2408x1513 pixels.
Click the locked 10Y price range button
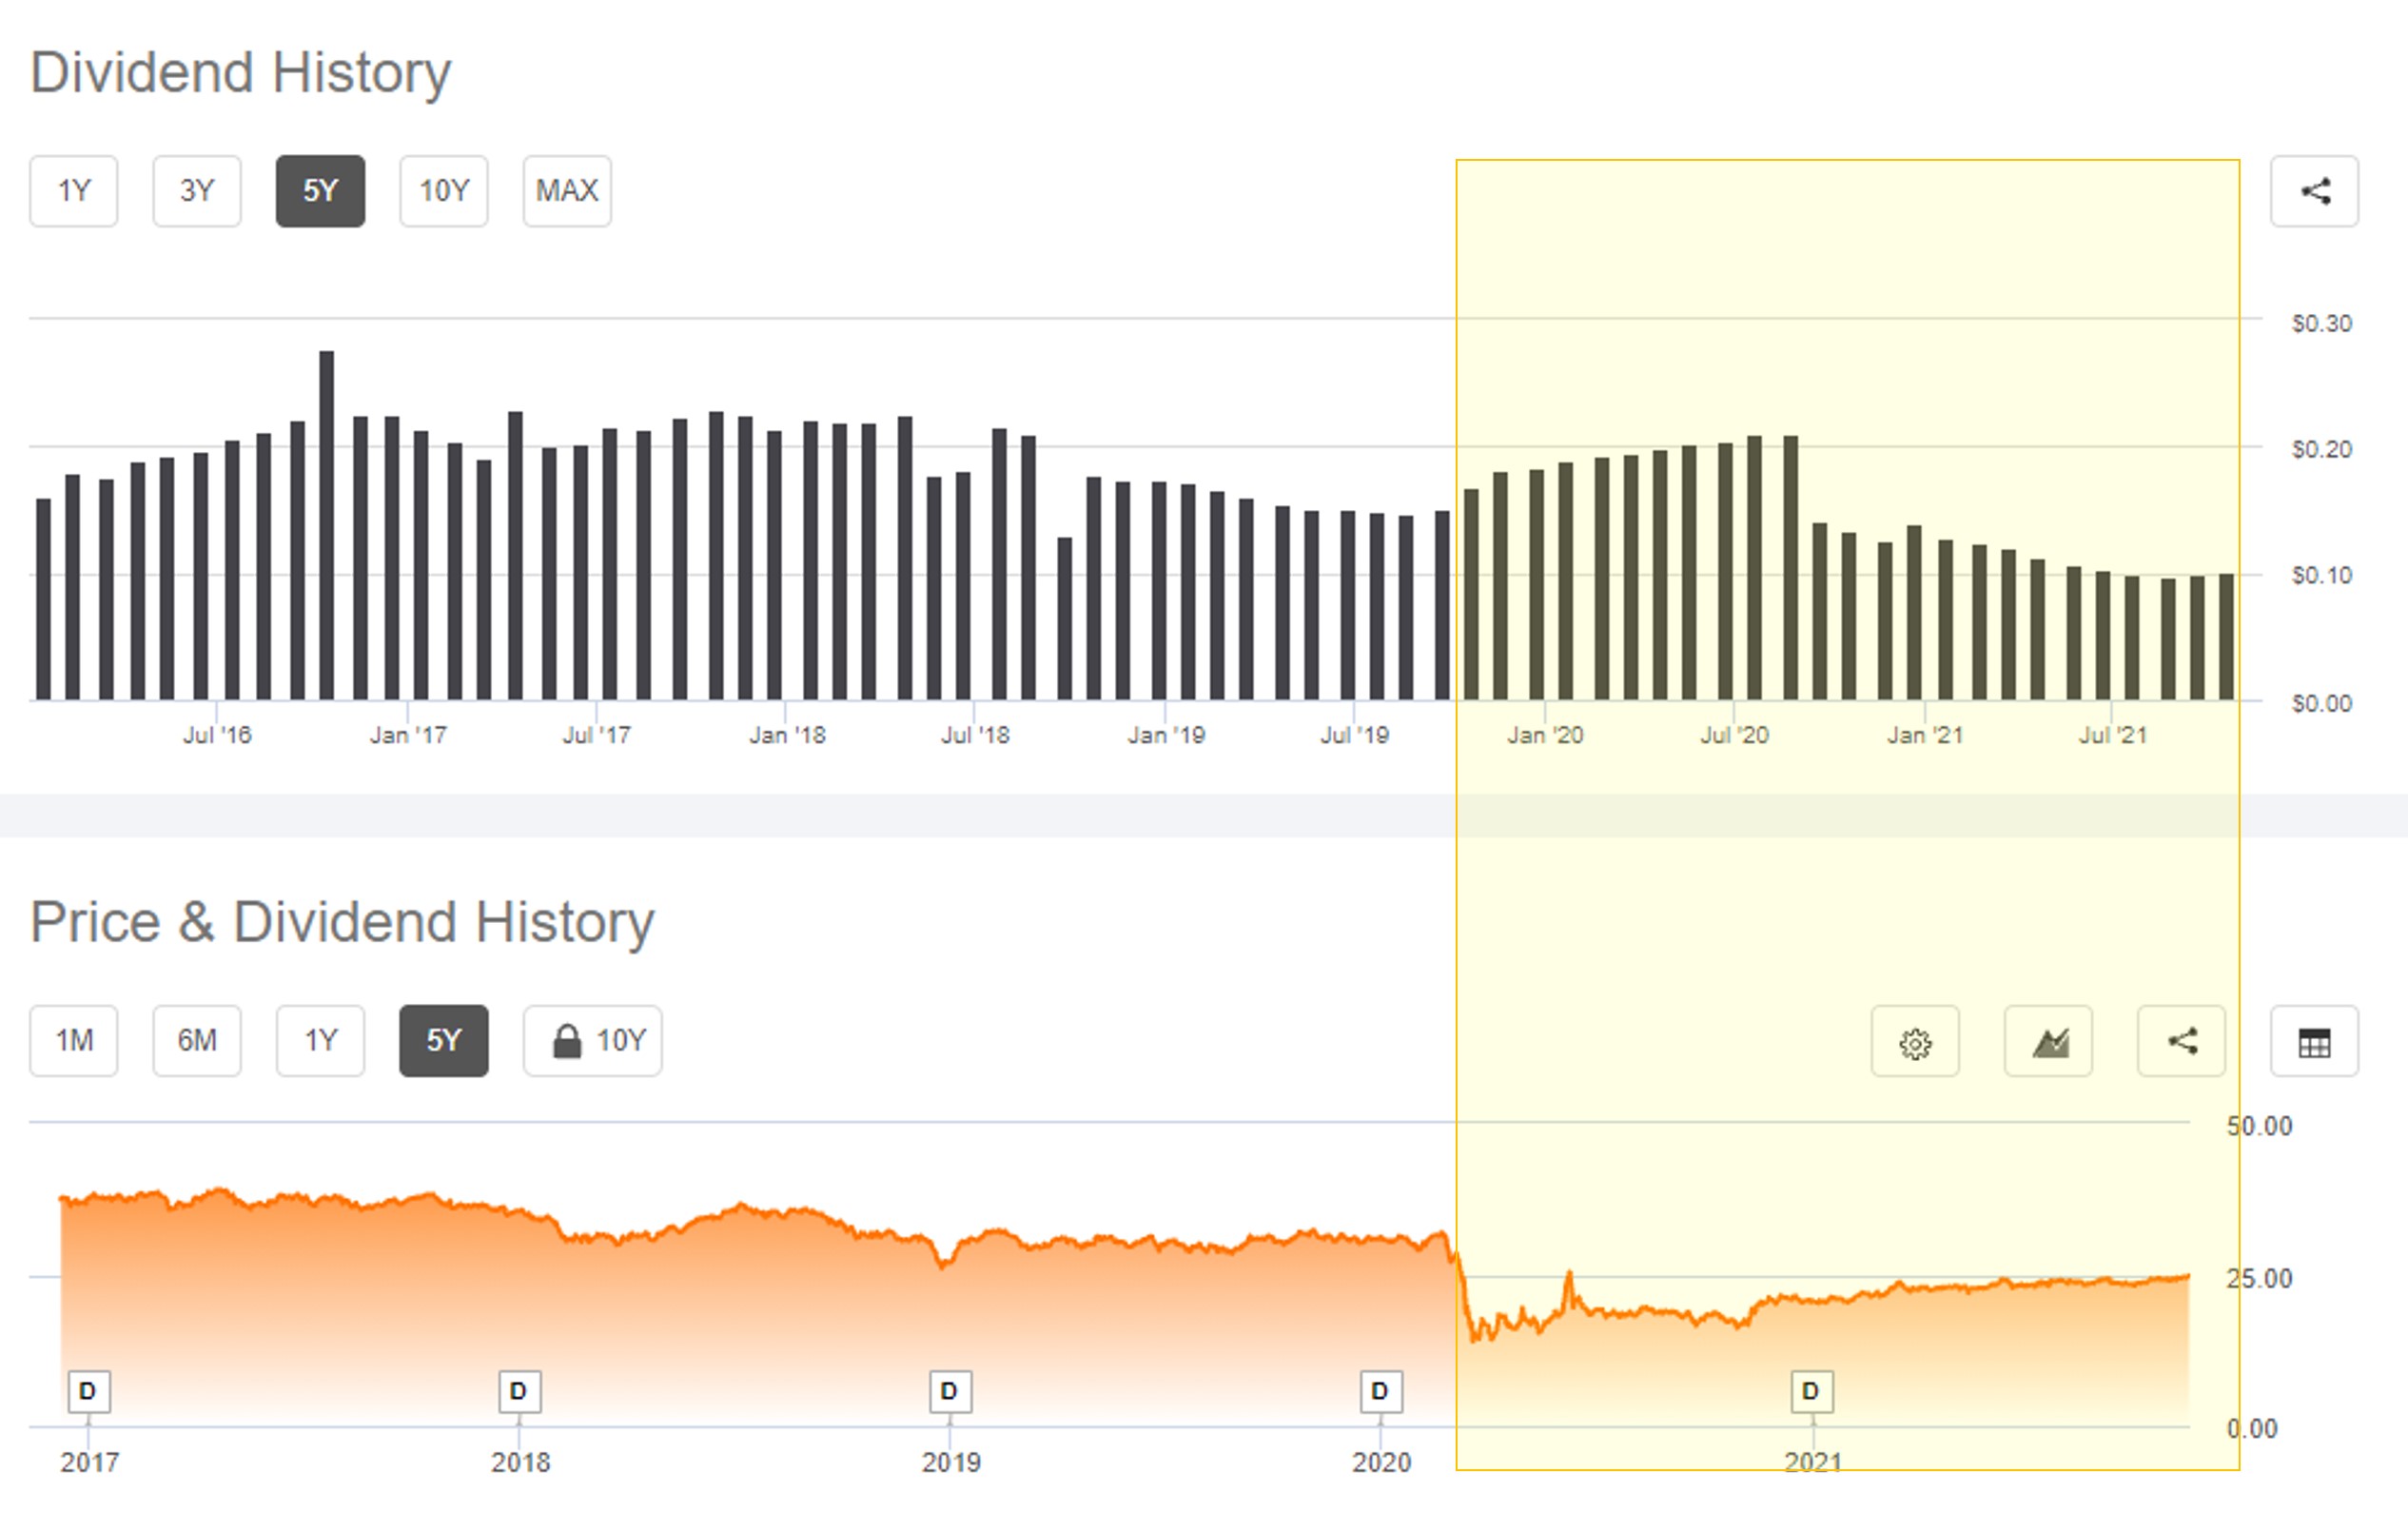[593, 1041]
